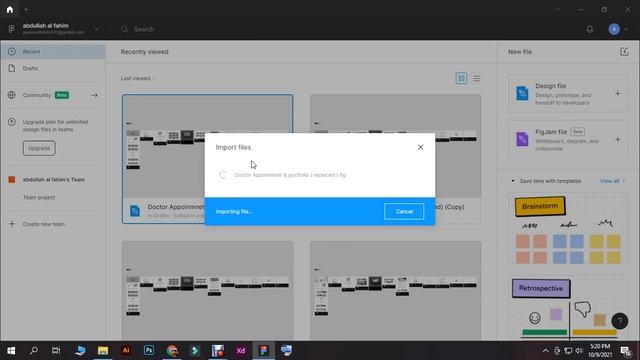Open the Windows notification center

point(626,351)
